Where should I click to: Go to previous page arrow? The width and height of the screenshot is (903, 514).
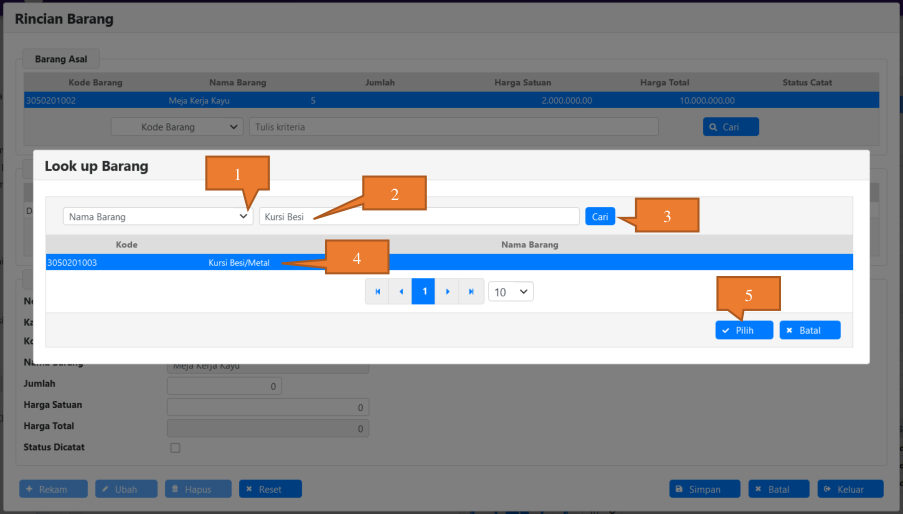click(x=401, y=292)
